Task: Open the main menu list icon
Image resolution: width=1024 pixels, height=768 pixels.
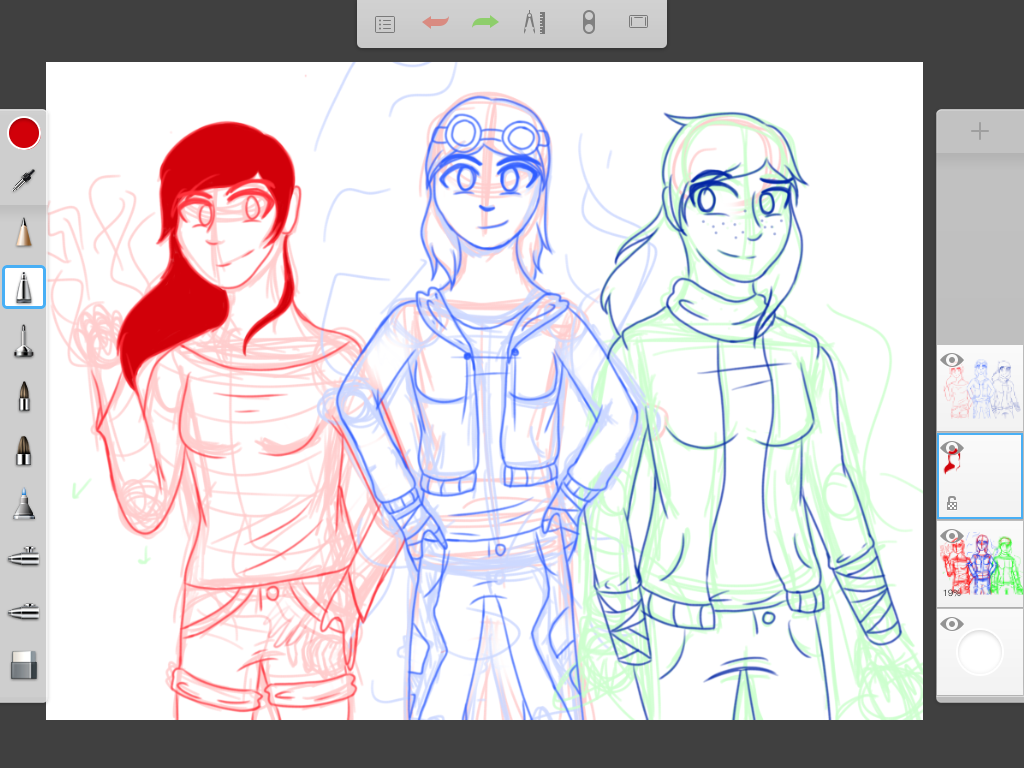Action: pos(385,24)
